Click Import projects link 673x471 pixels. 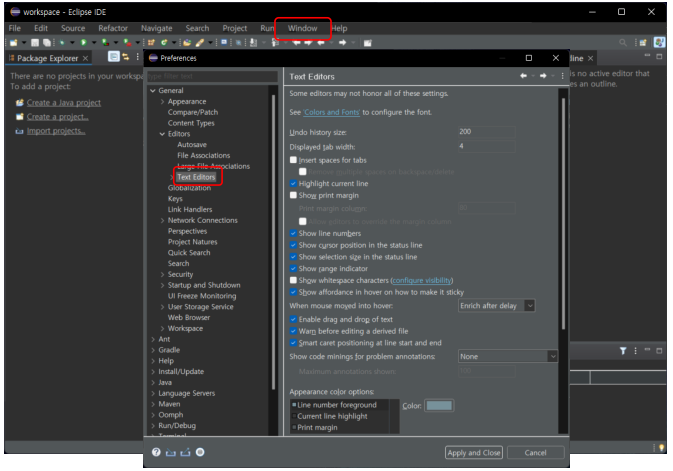(x=56, y=131)
